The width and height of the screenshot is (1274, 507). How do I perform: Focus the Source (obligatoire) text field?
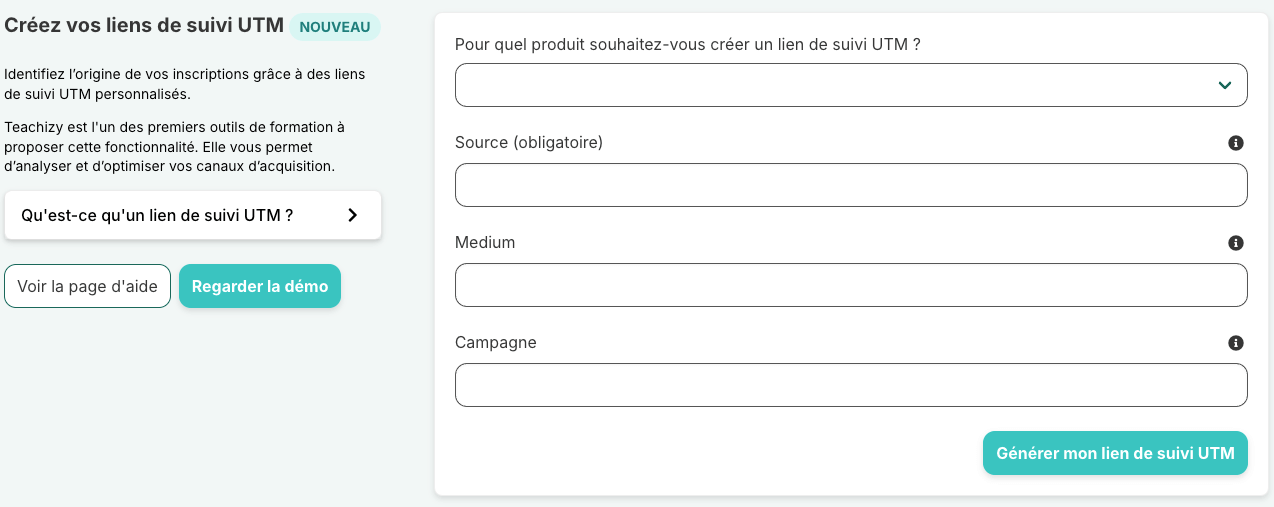pos(850,185)
